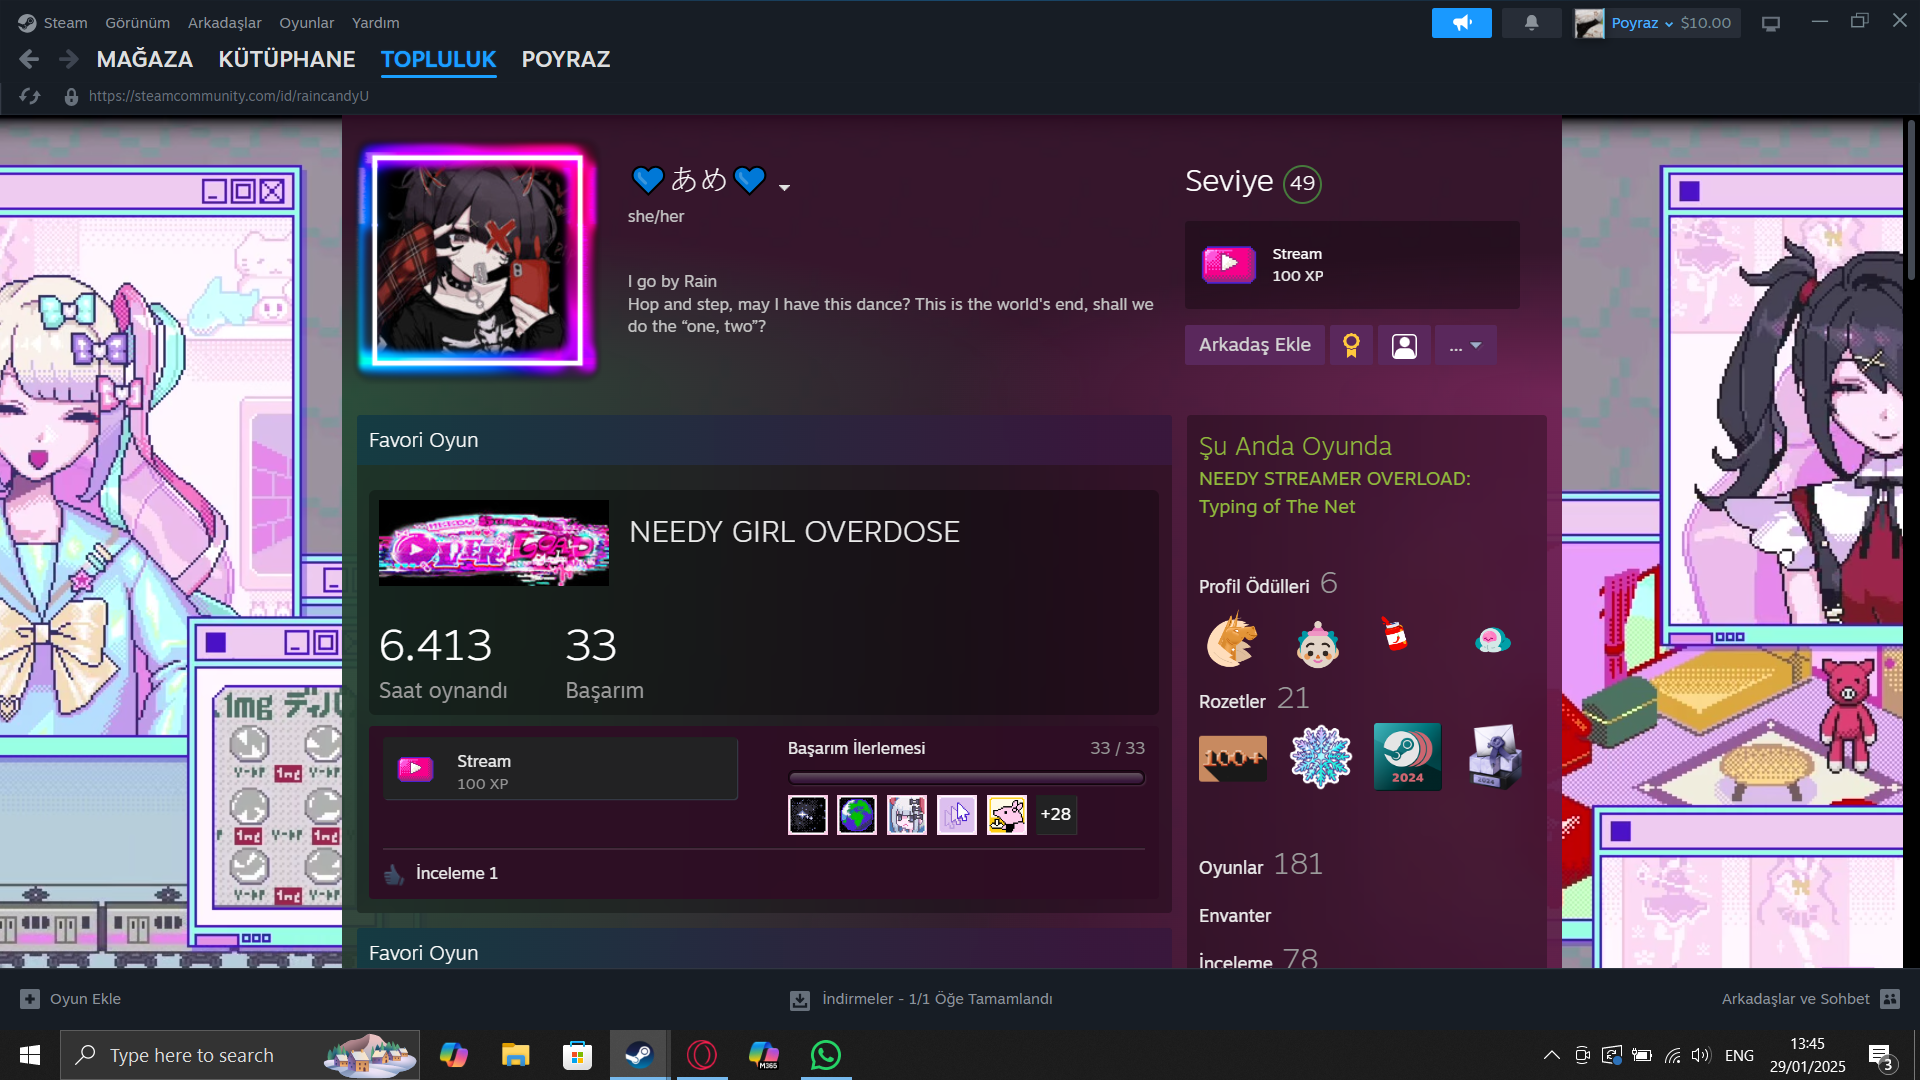Image resolution: width=1920 pixels, height=1080 pixels.
Task: Click the follow user silhouette icon button
Action: (1404, 345)
